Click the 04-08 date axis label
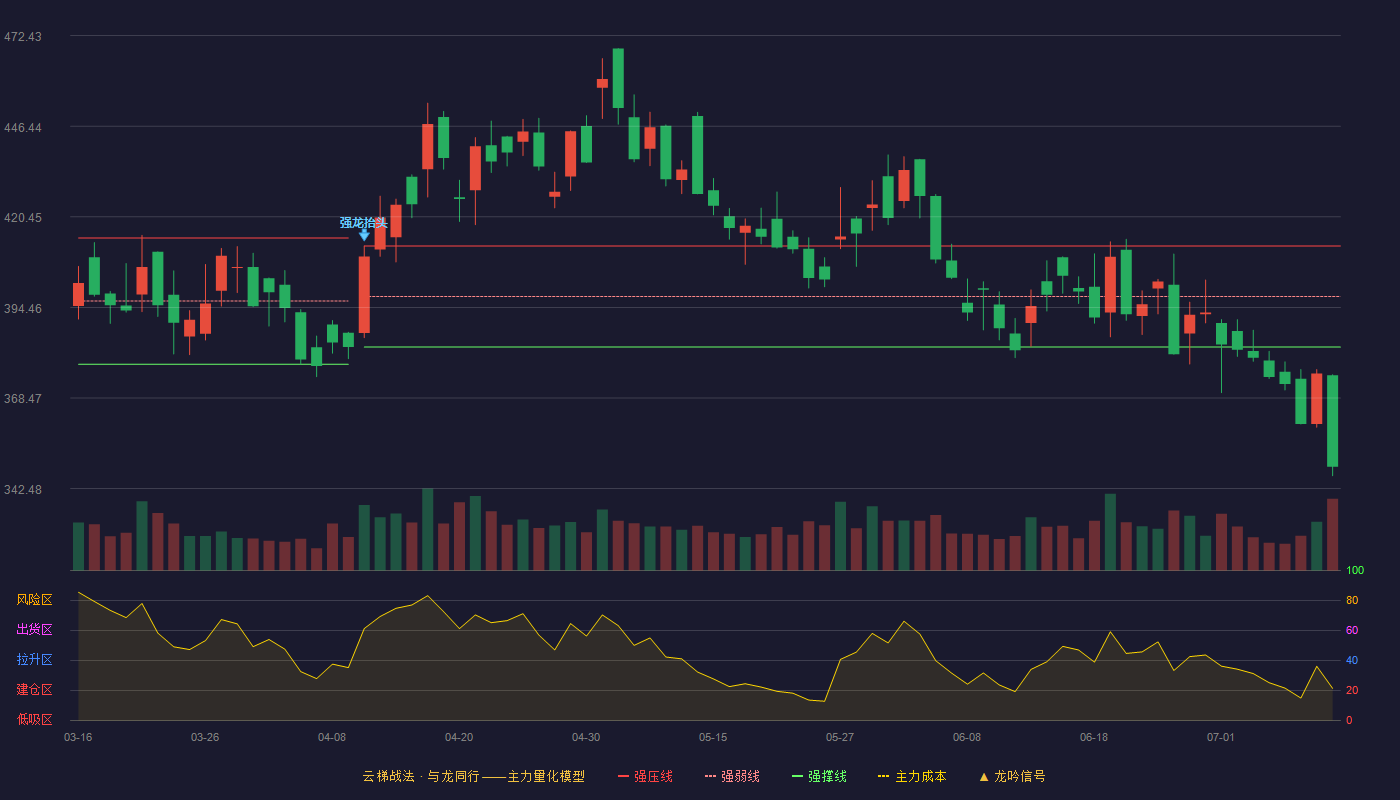 [332, 737]
